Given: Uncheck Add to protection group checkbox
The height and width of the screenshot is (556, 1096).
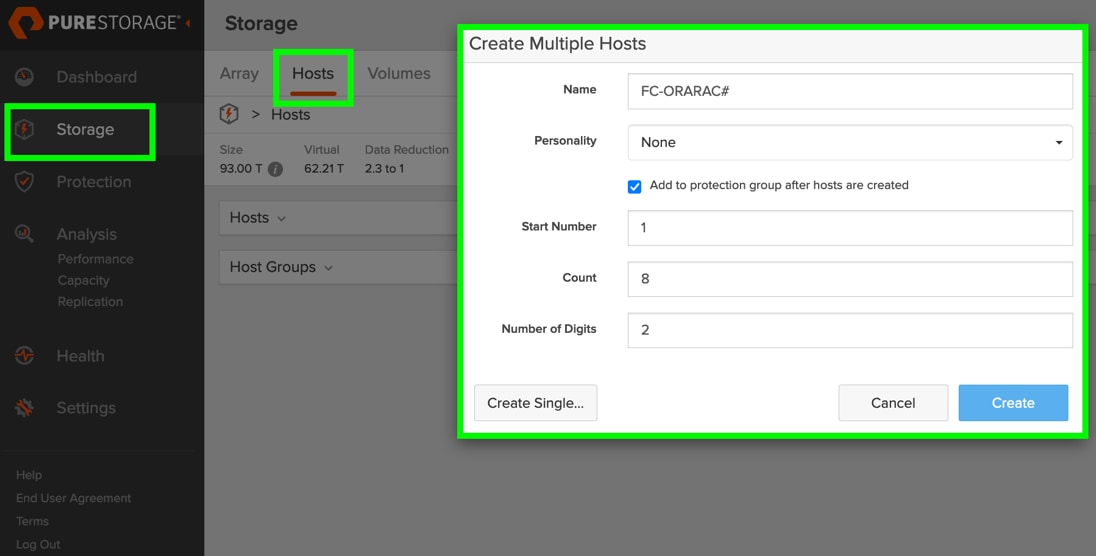Looking at the screenshot, I should [634, 186].
